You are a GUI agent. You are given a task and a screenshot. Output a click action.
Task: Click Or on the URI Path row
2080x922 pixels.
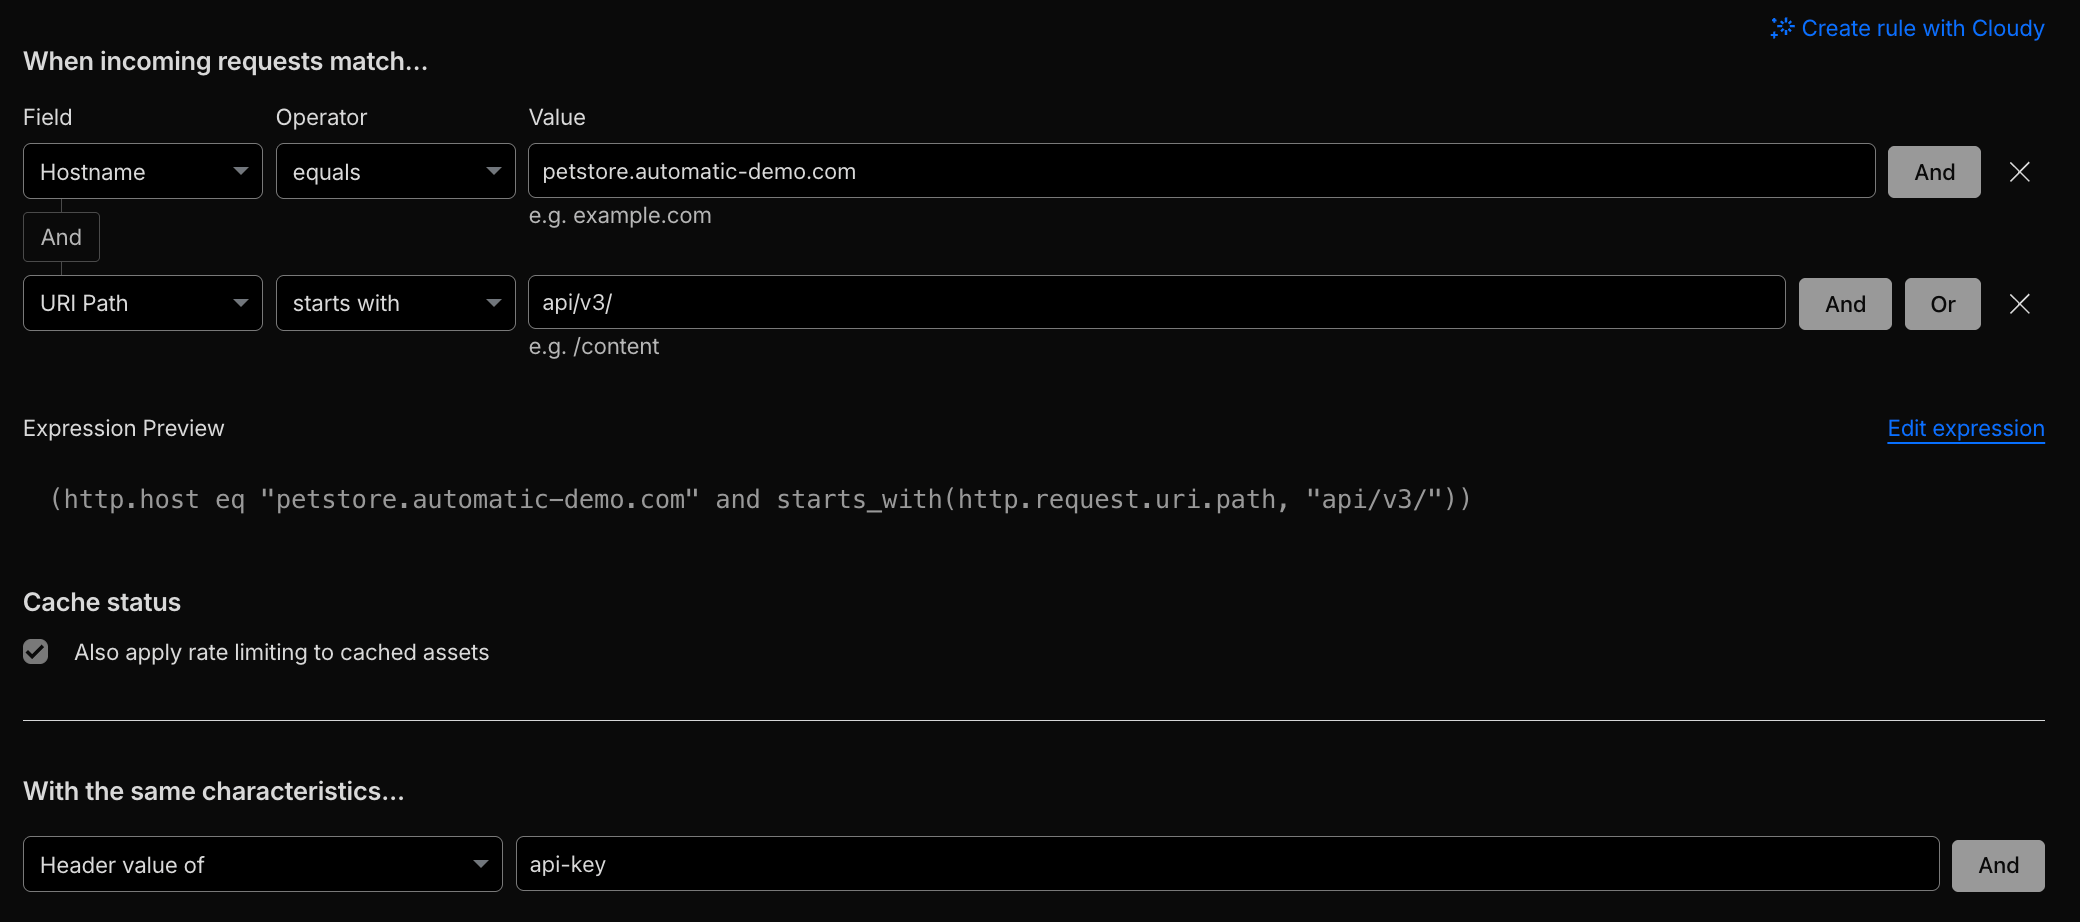(x=1942, y=303)
